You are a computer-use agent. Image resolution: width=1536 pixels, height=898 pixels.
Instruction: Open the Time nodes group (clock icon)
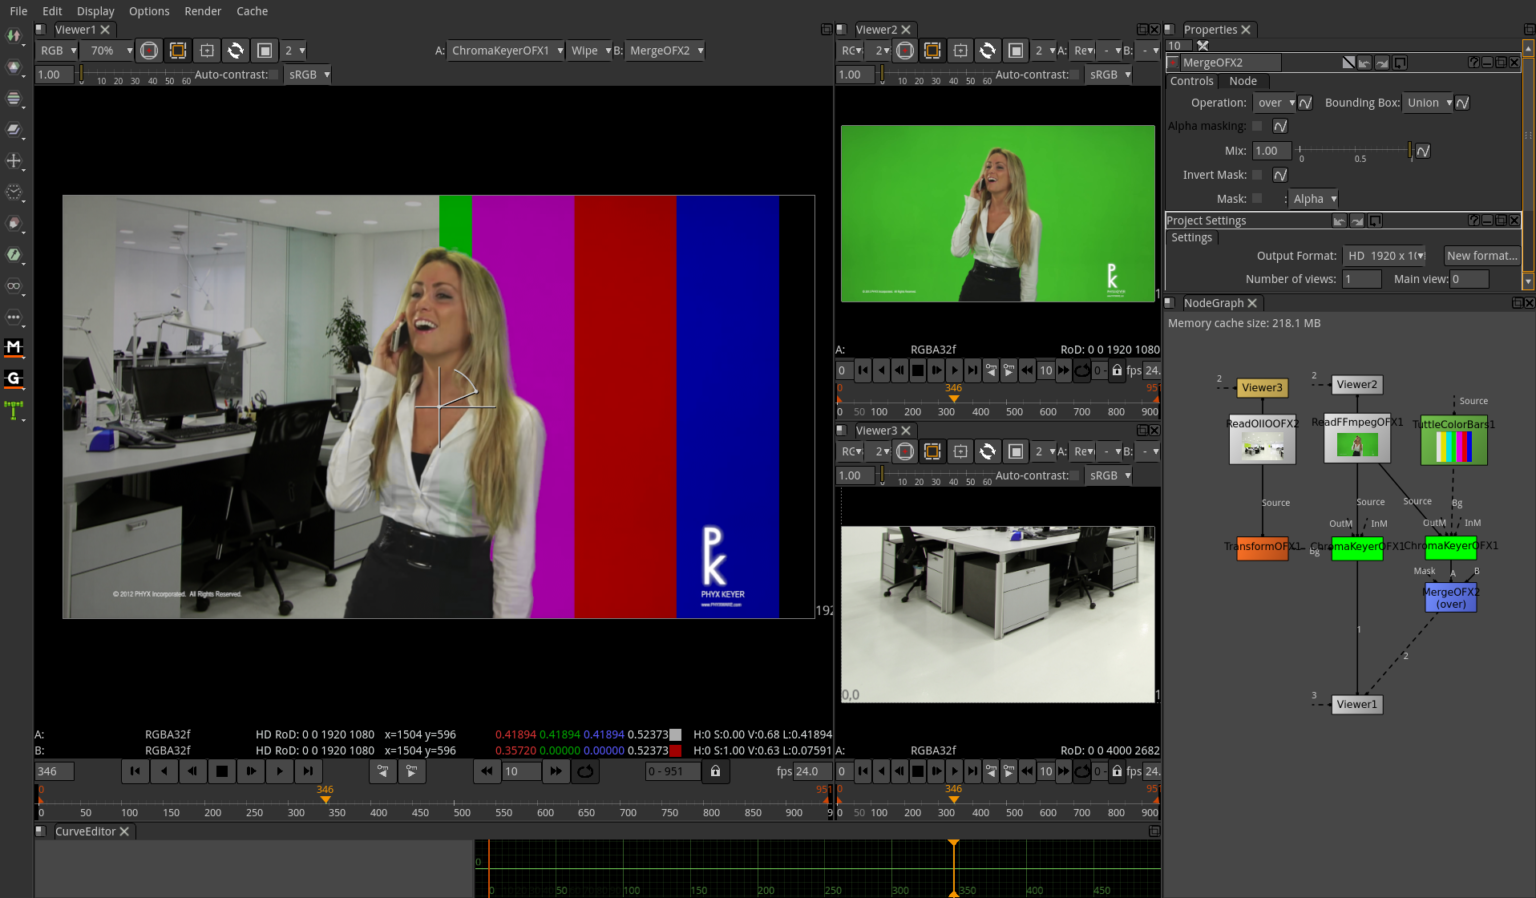tap(15, 192)
